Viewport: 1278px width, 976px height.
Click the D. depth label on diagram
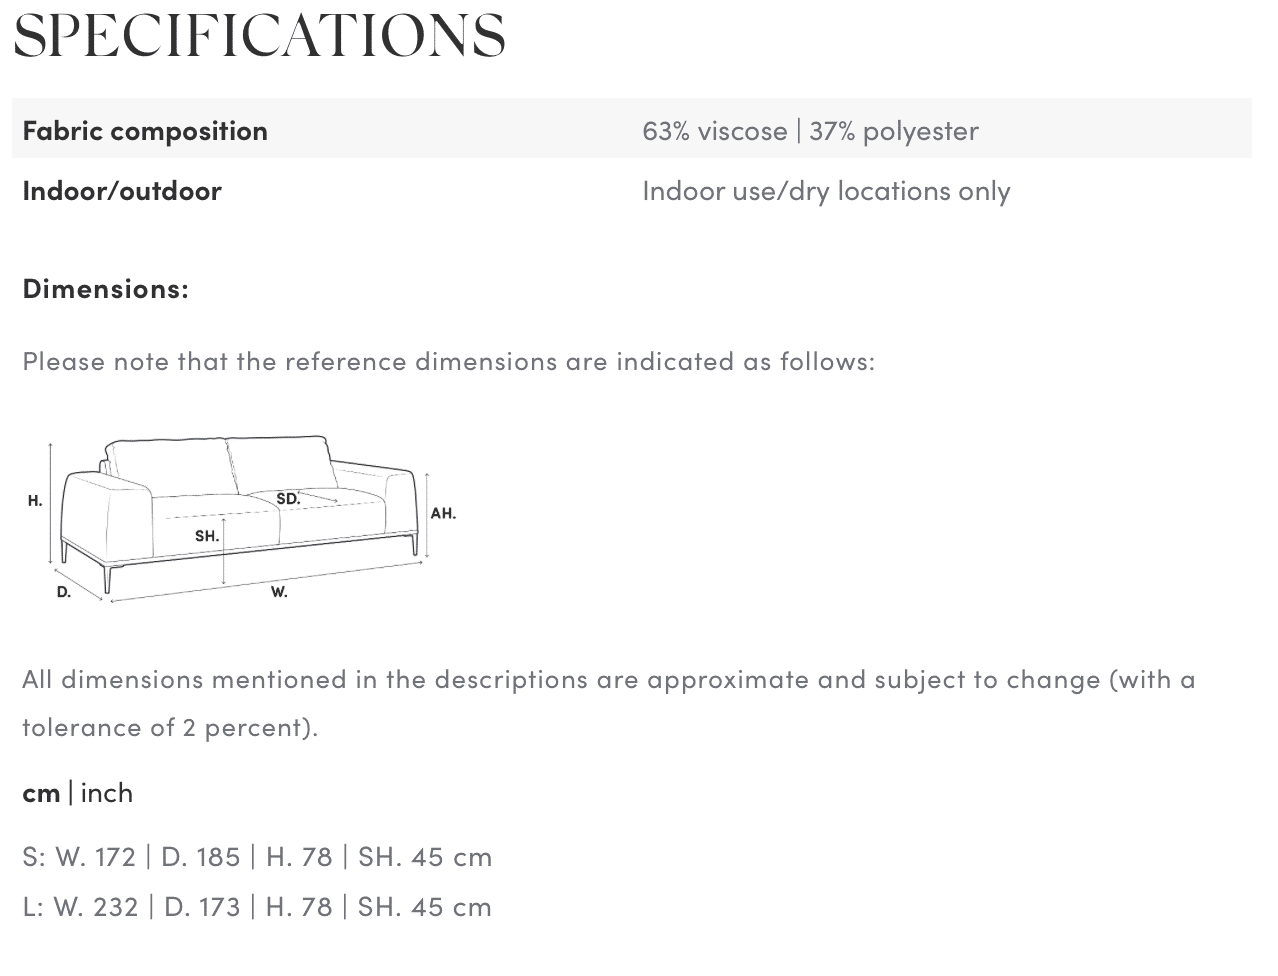(x=63, y=592)
